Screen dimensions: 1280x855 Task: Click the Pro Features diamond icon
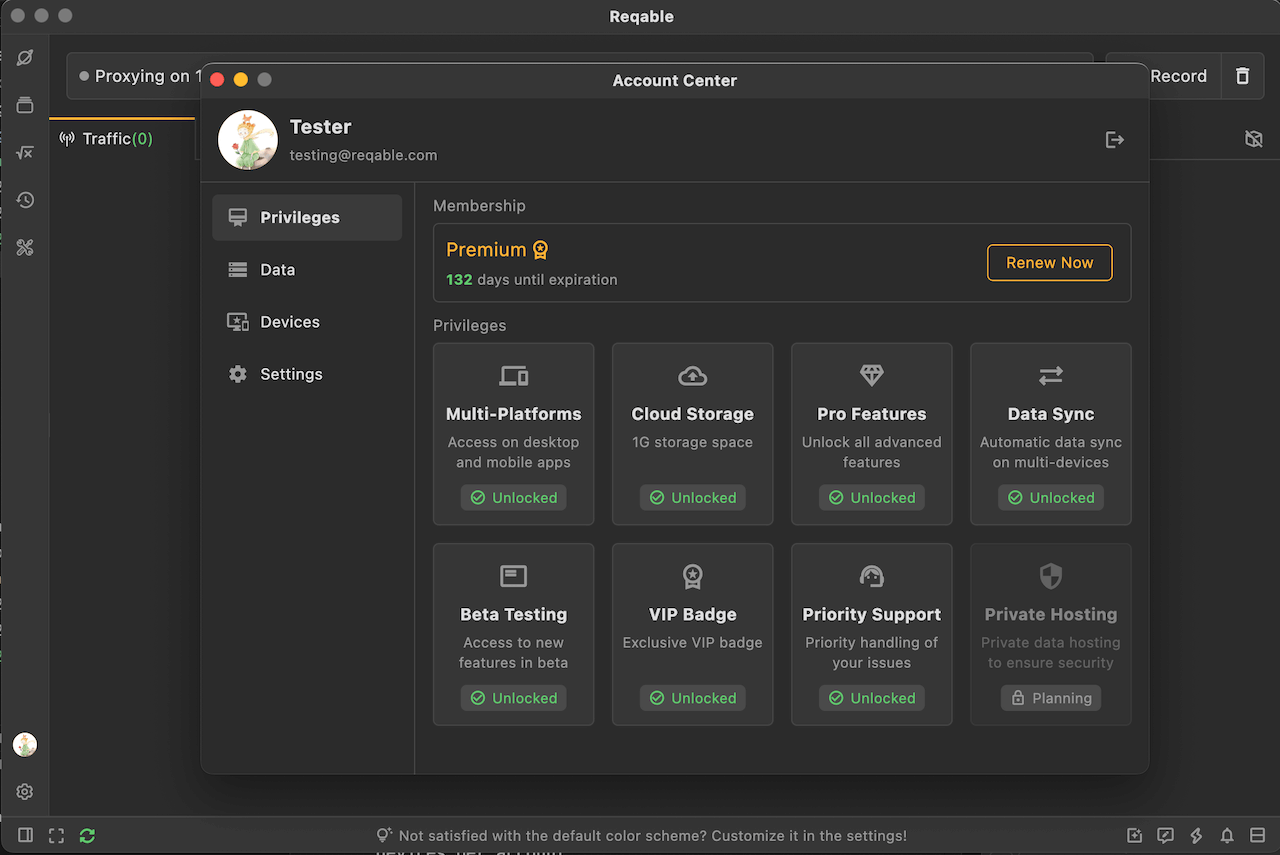[x=871, y=376]
